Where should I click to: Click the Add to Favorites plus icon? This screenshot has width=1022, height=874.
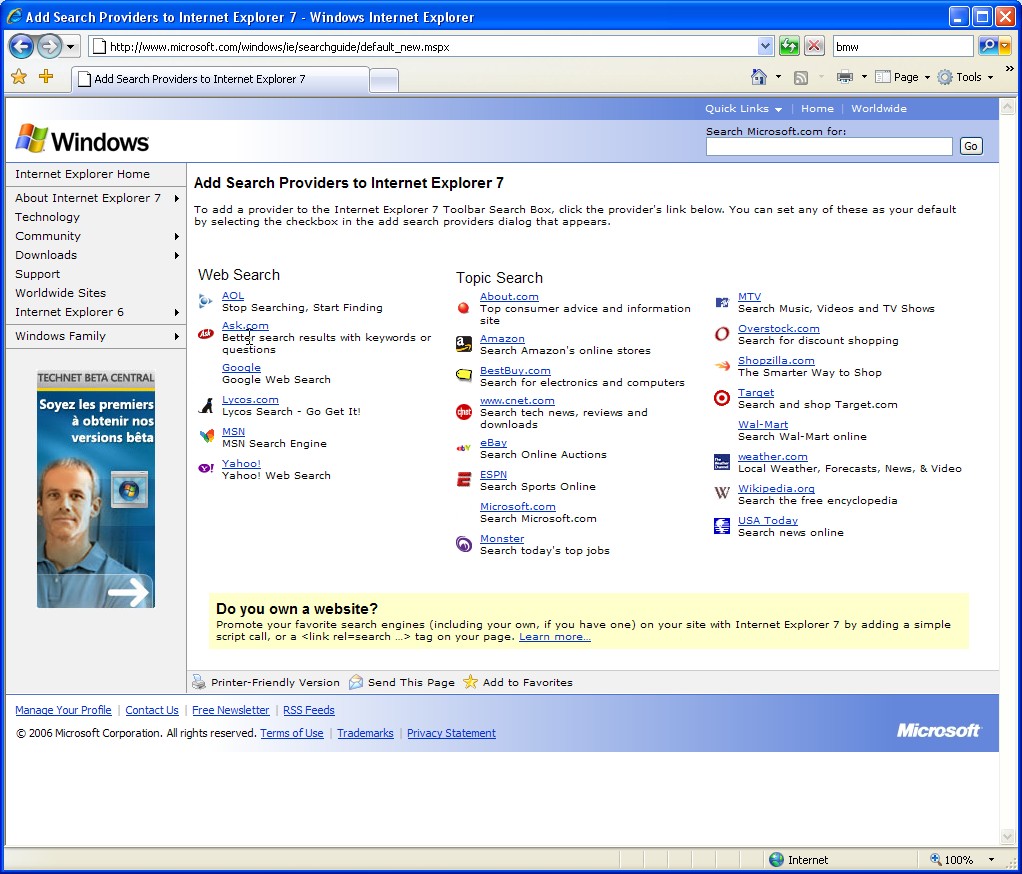[46, 77]
